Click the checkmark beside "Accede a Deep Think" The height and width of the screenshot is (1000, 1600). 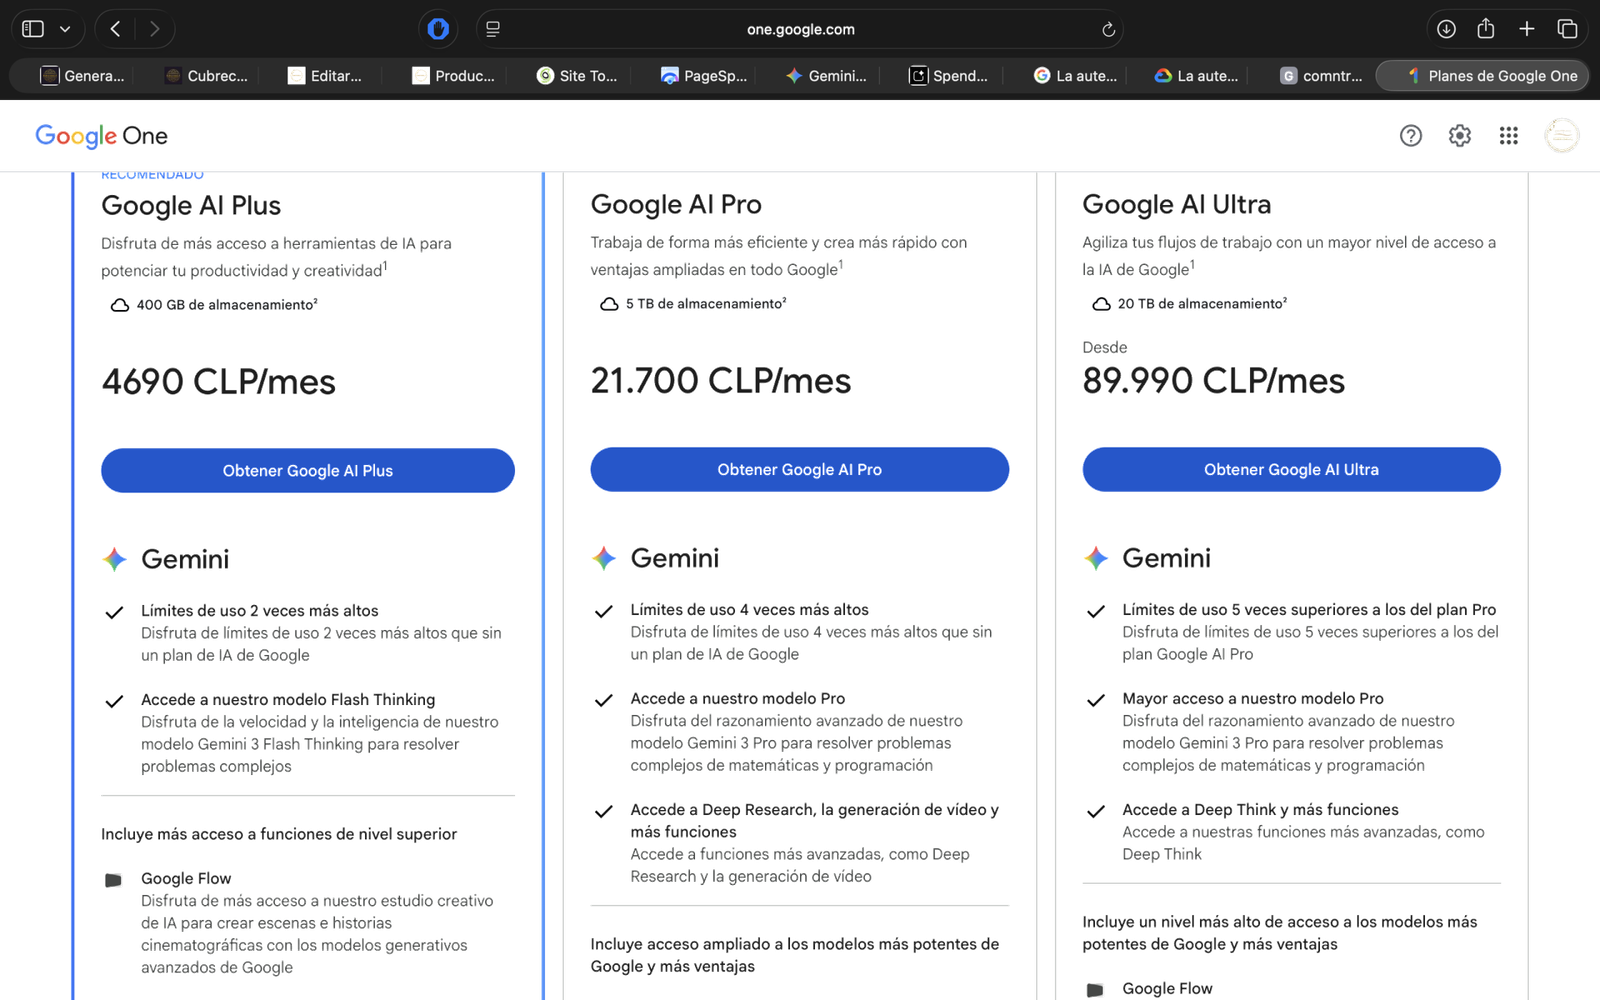click(x=1096, y=811)
